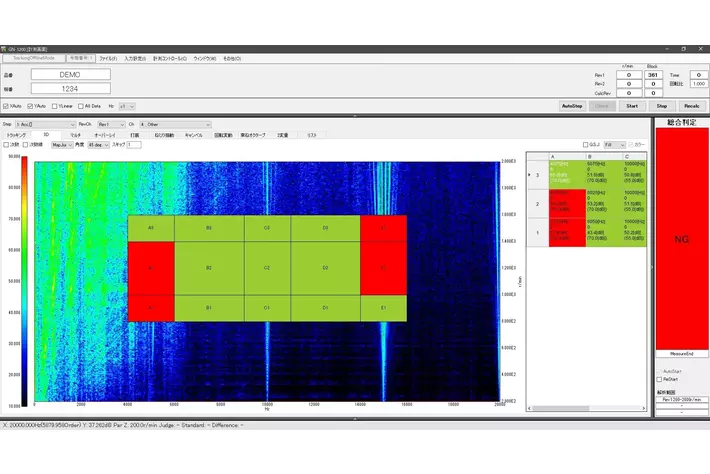Enable the YLinear checkbox

(x=55, y=105)
